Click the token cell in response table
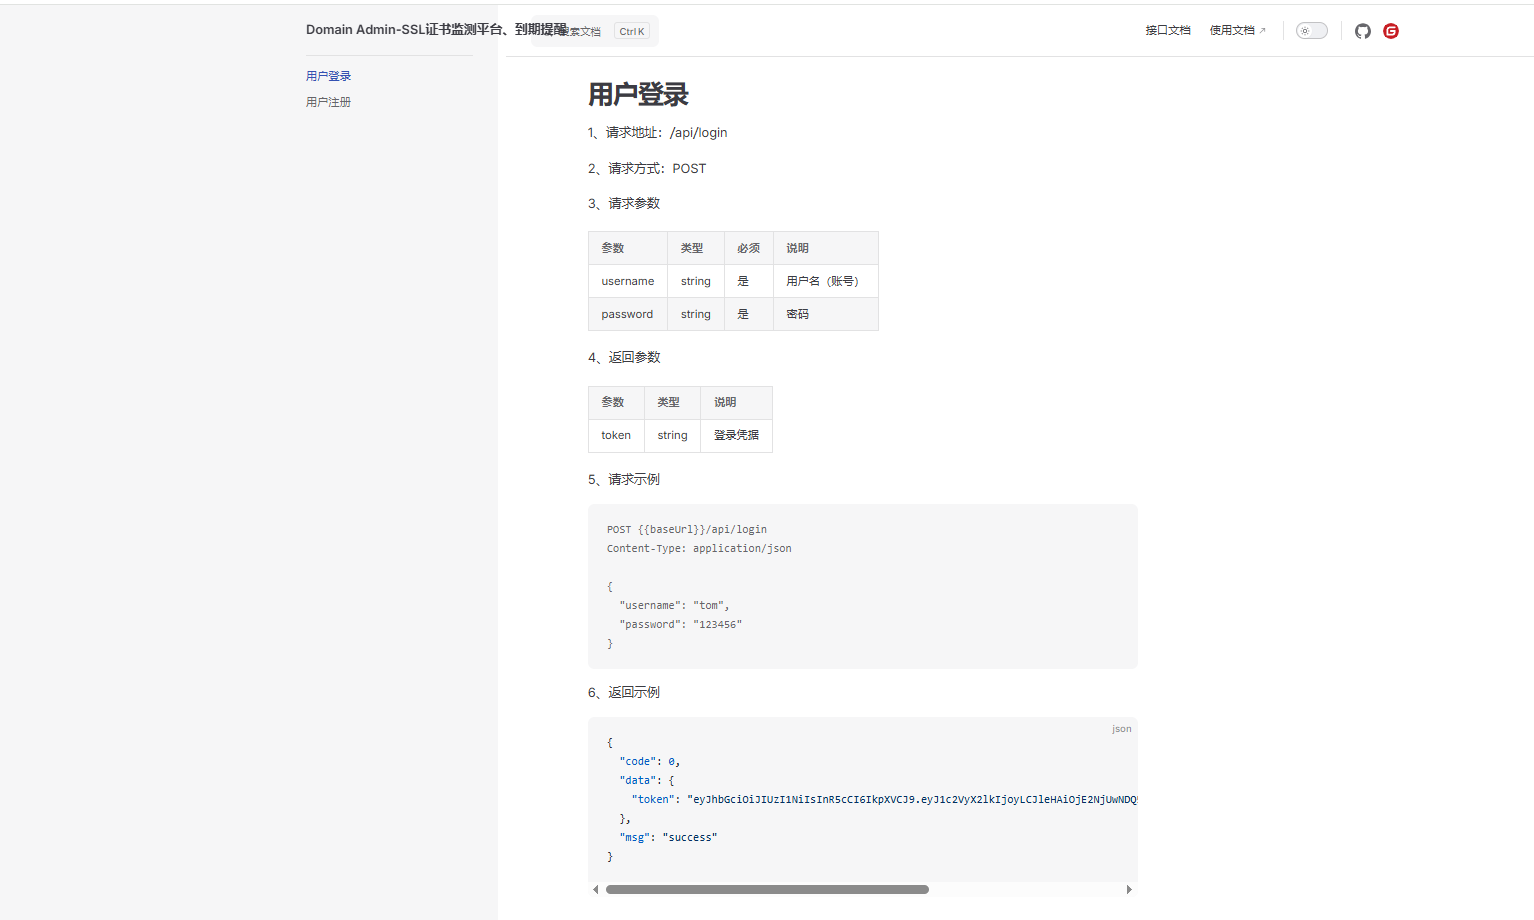This screenshot has height=920, width=1534. click(x=616, y=435)
